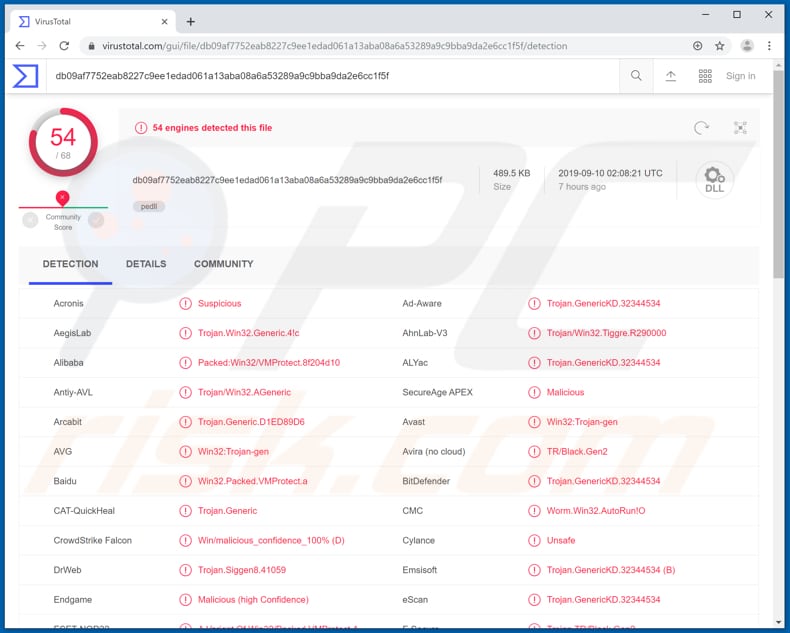Click the browser address bar URL
Viewport: 790px width, 633px height.
pos(335,46)
